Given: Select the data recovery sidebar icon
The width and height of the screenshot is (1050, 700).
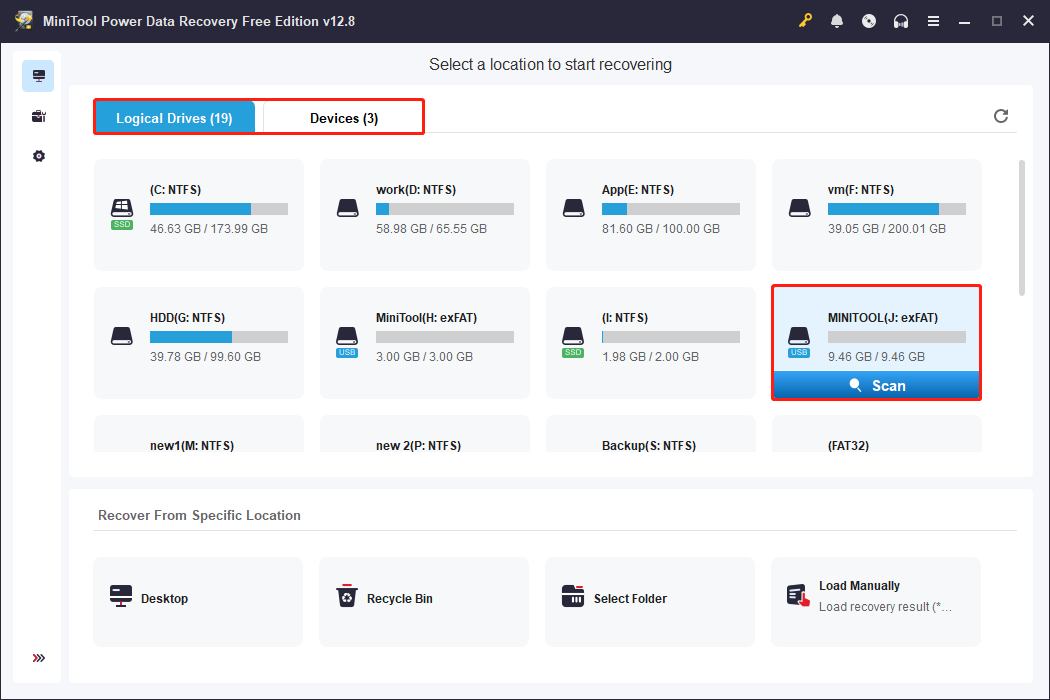Looking at the screenshot, I should click(x=38, y=75).
